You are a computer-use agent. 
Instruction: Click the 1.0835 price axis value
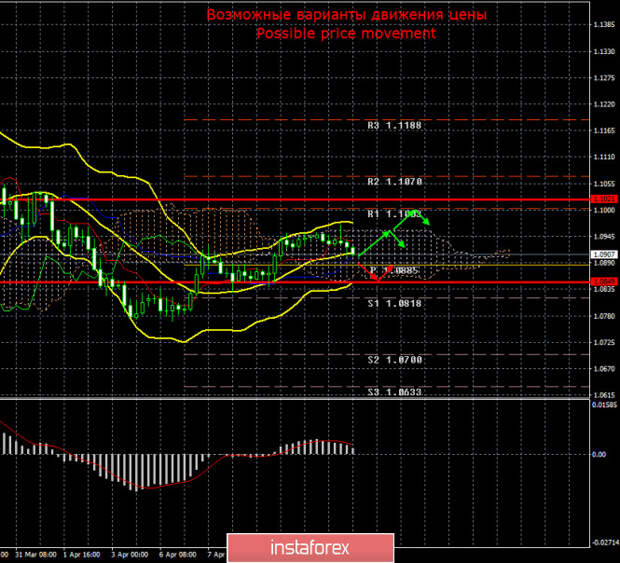point(604,289)
